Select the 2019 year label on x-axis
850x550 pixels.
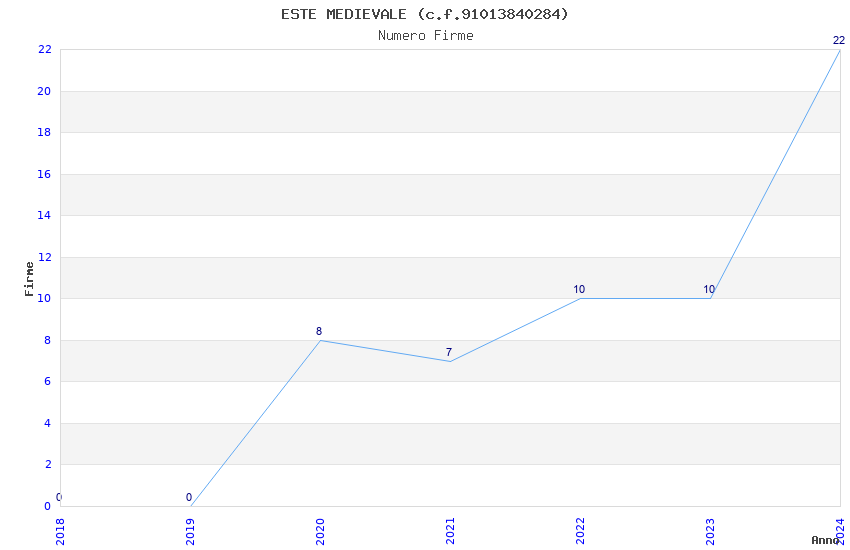pos(190,530)
